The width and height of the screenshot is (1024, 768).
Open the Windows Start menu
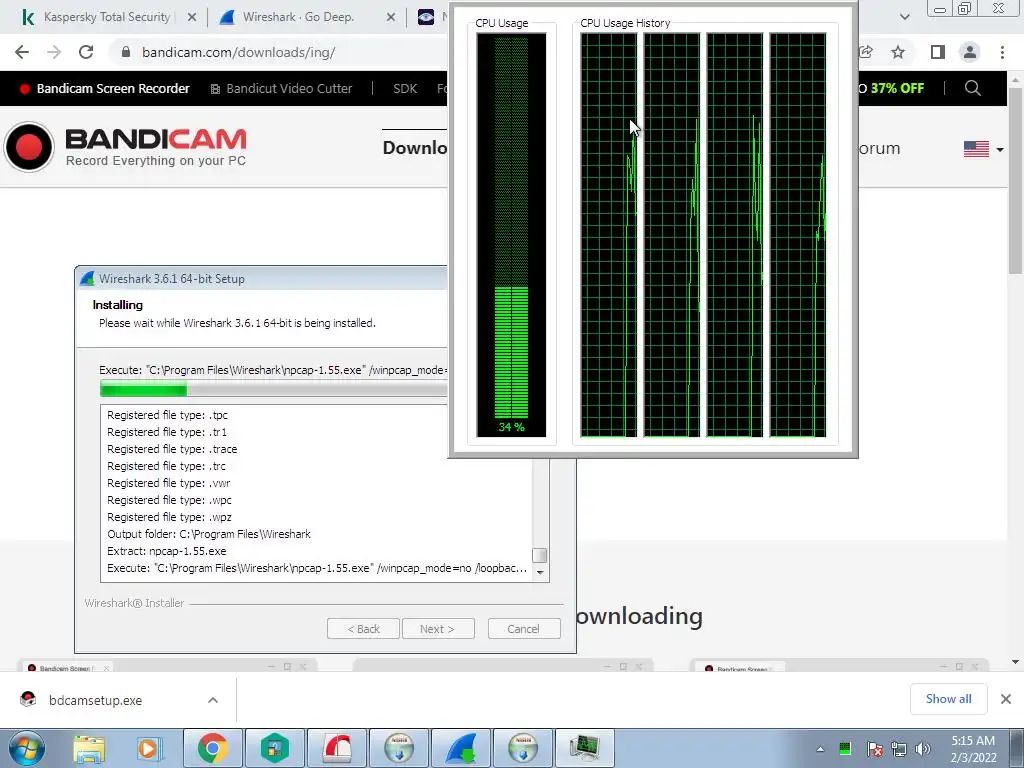27,748
